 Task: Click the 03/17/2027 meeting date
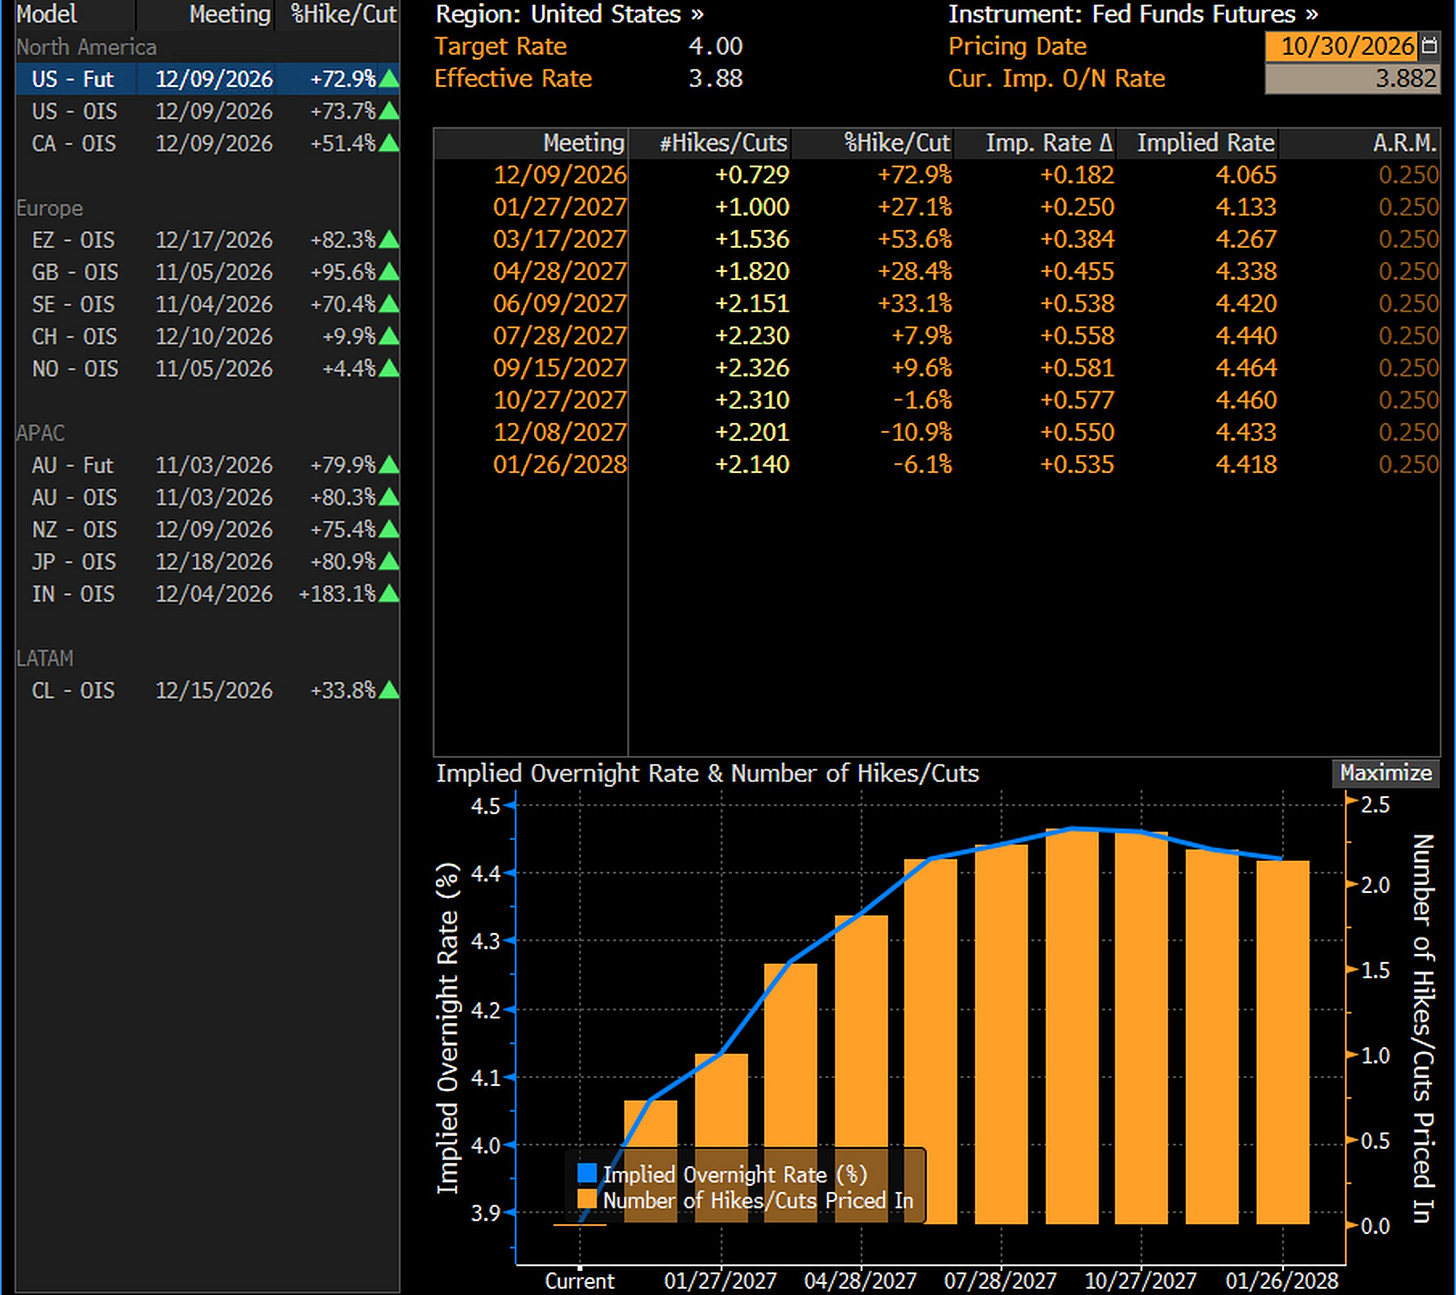(560, 240)
